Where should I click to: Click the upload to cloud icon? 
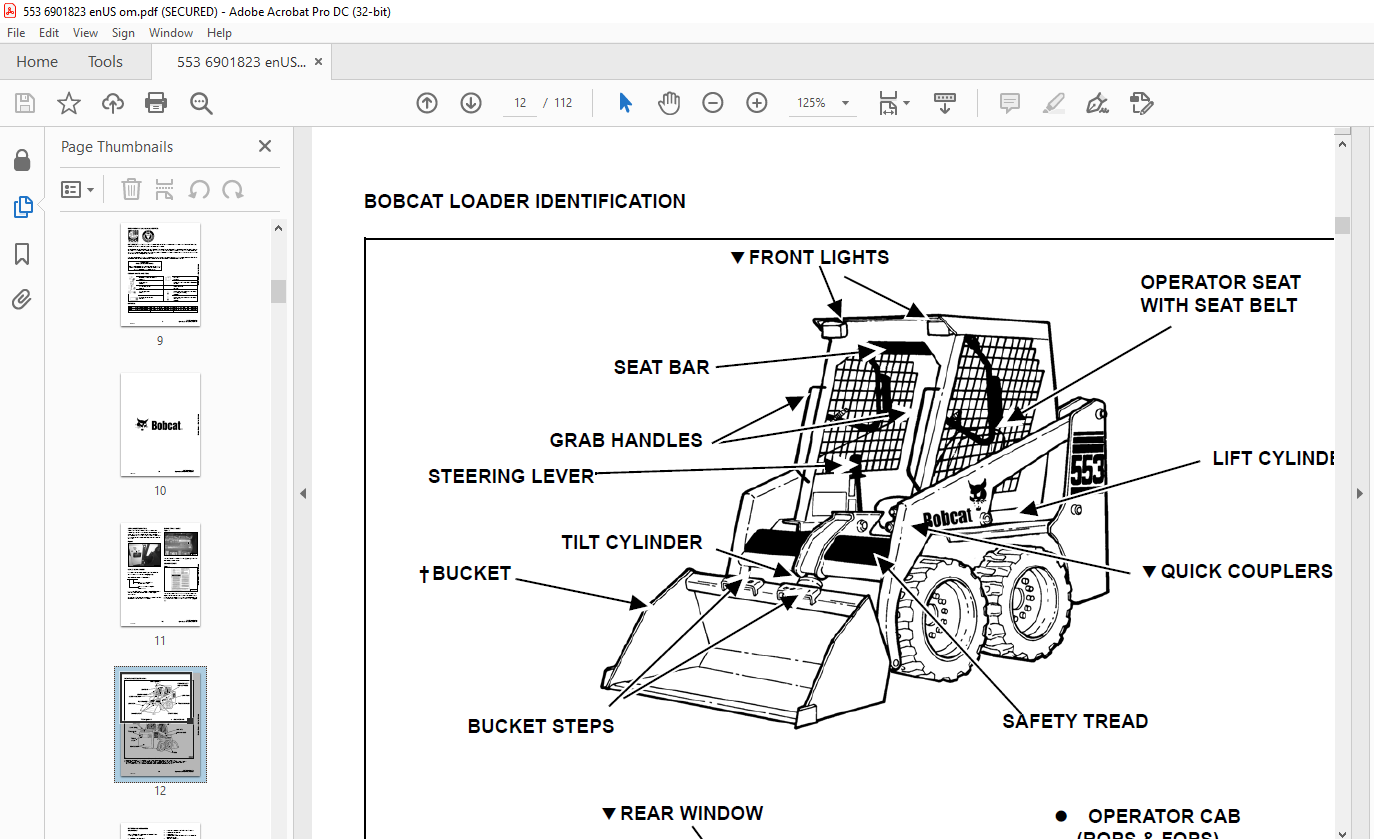113,103
